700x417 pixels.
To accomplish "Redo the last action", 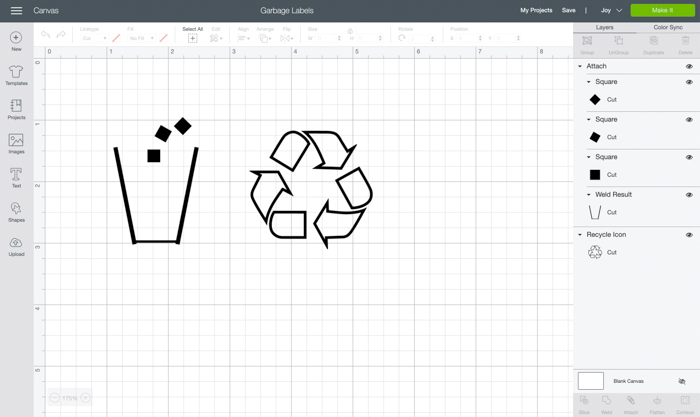I will 61,34.
